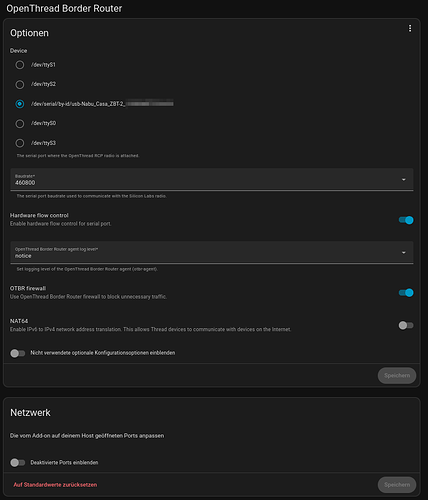Show unused optional configuration options toggle

coord(18,353)
